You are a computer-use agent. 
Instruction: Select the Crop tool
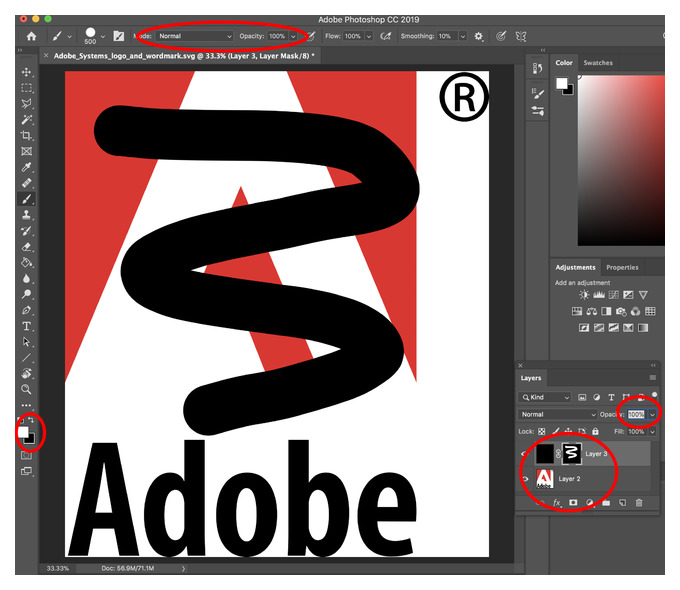(x=26, y=135)
